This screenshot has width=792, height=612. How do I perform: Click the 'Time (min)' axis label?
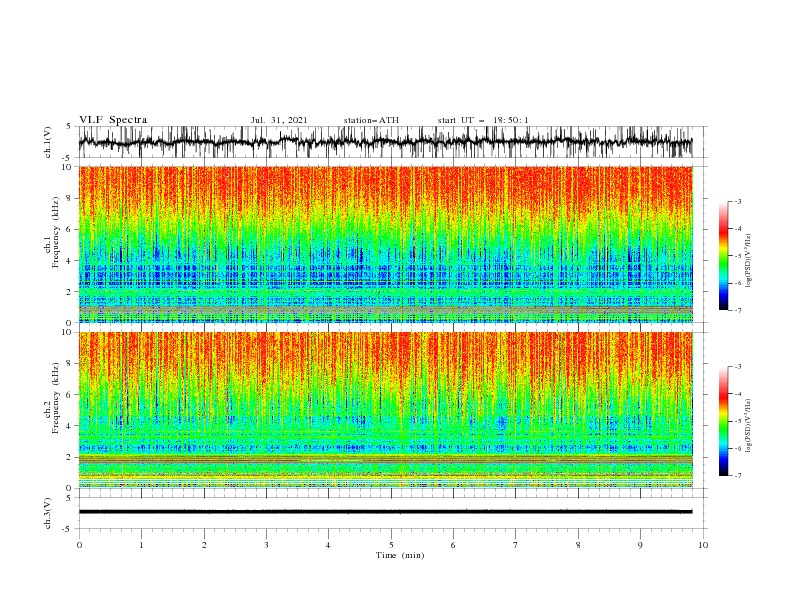400,555
